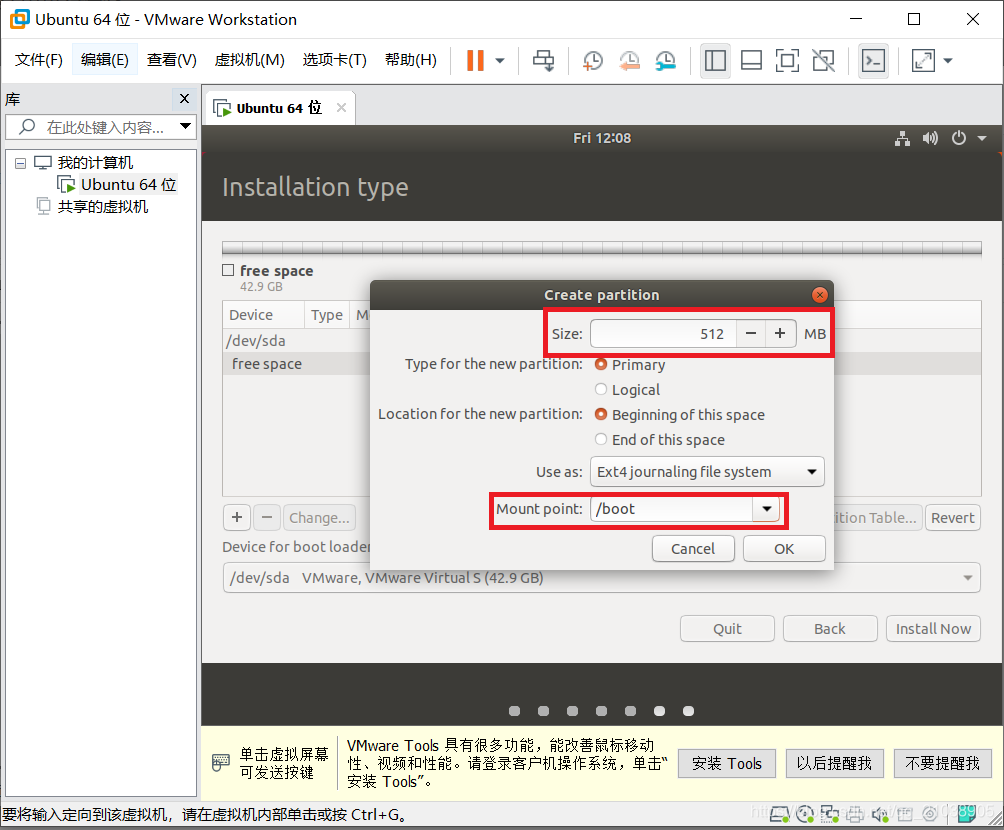This screenshot has height=830, width=1004.
Task: Close the Create partition dialog
Action: (x=819, y=295)
